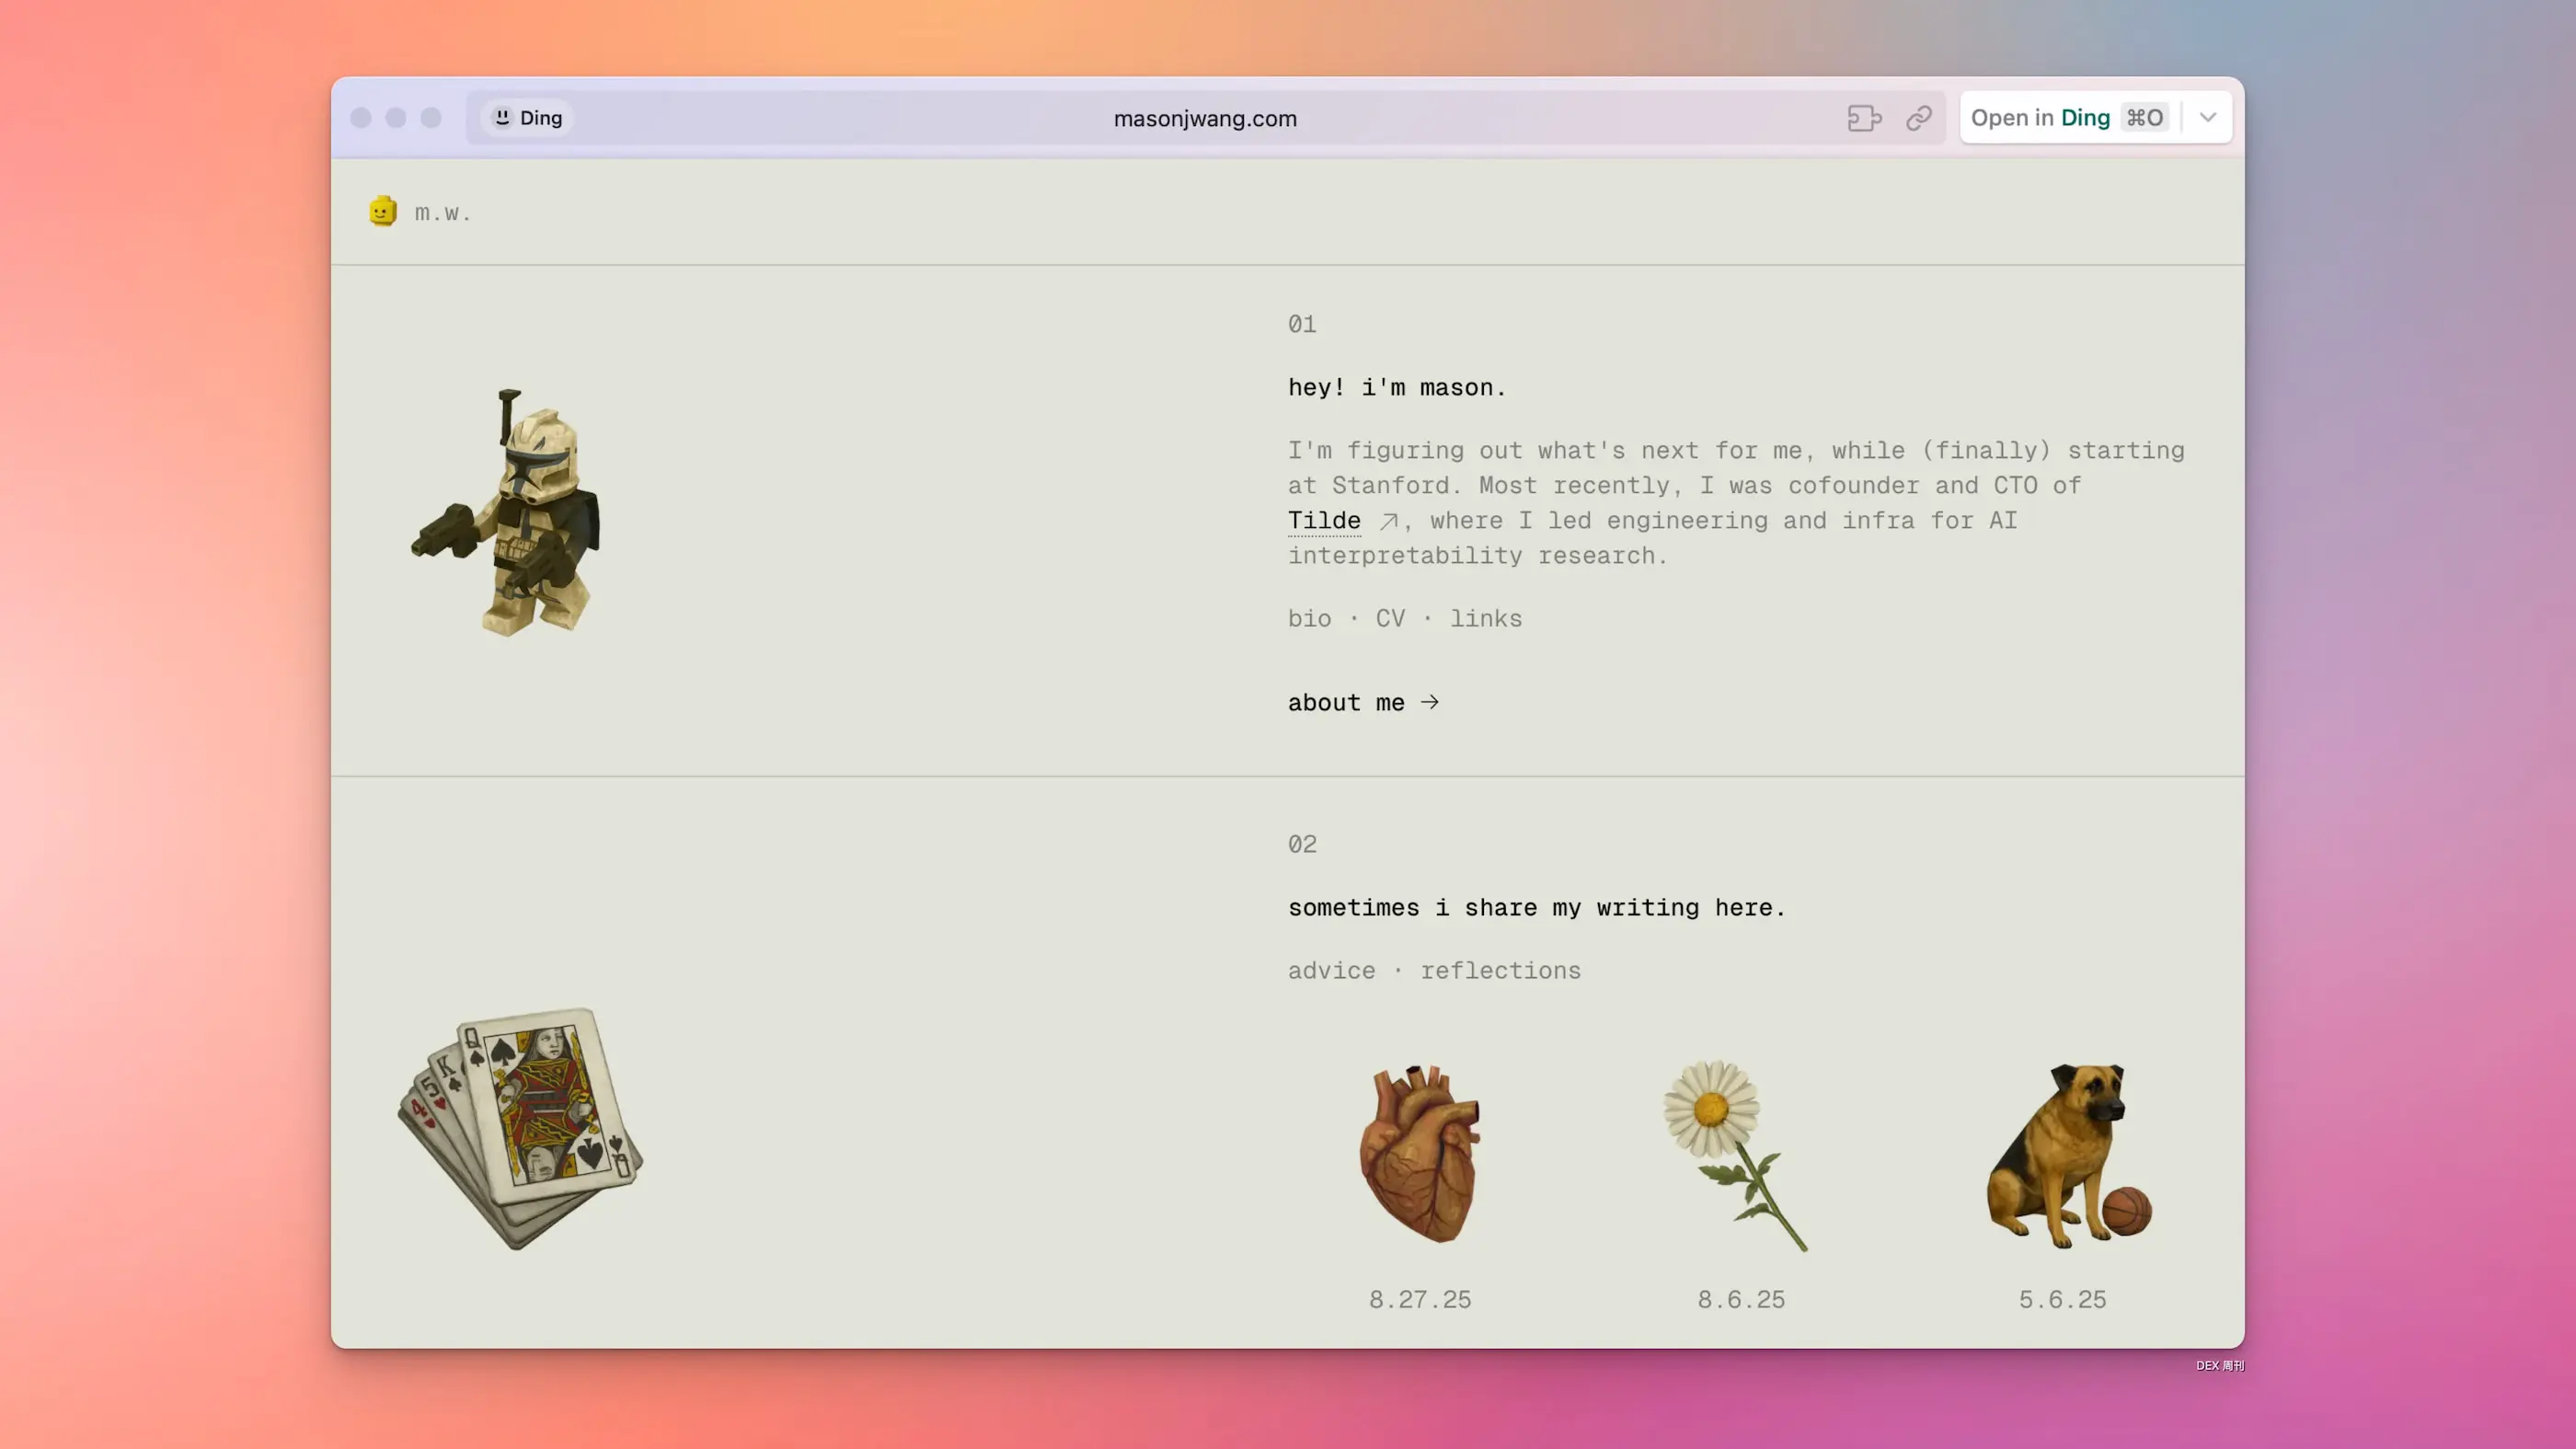
Task: Filter writing by reflections
Action: (1500, 971)
